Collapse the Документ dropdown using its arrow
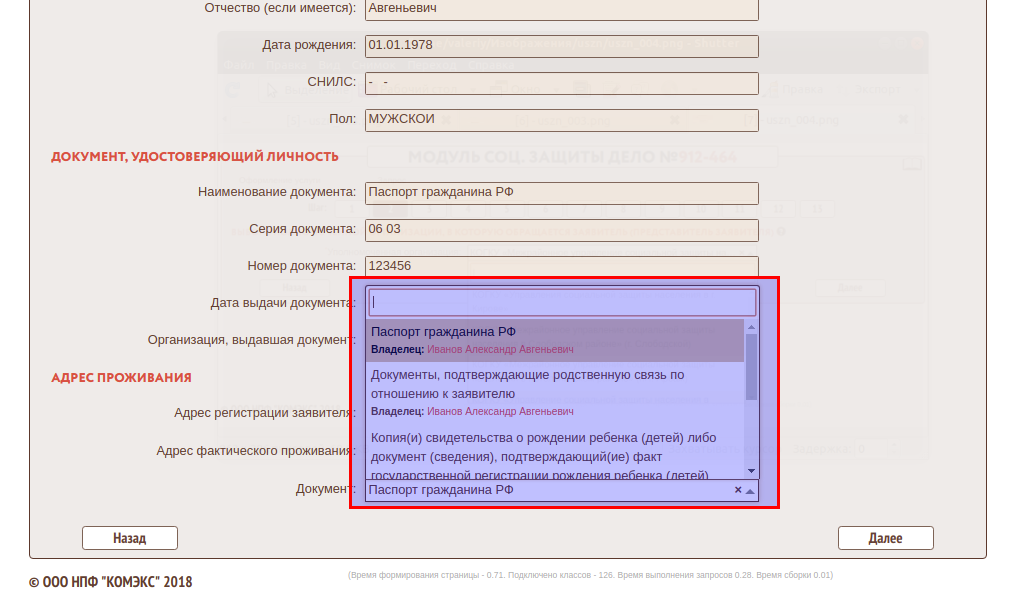 [750, 491]
